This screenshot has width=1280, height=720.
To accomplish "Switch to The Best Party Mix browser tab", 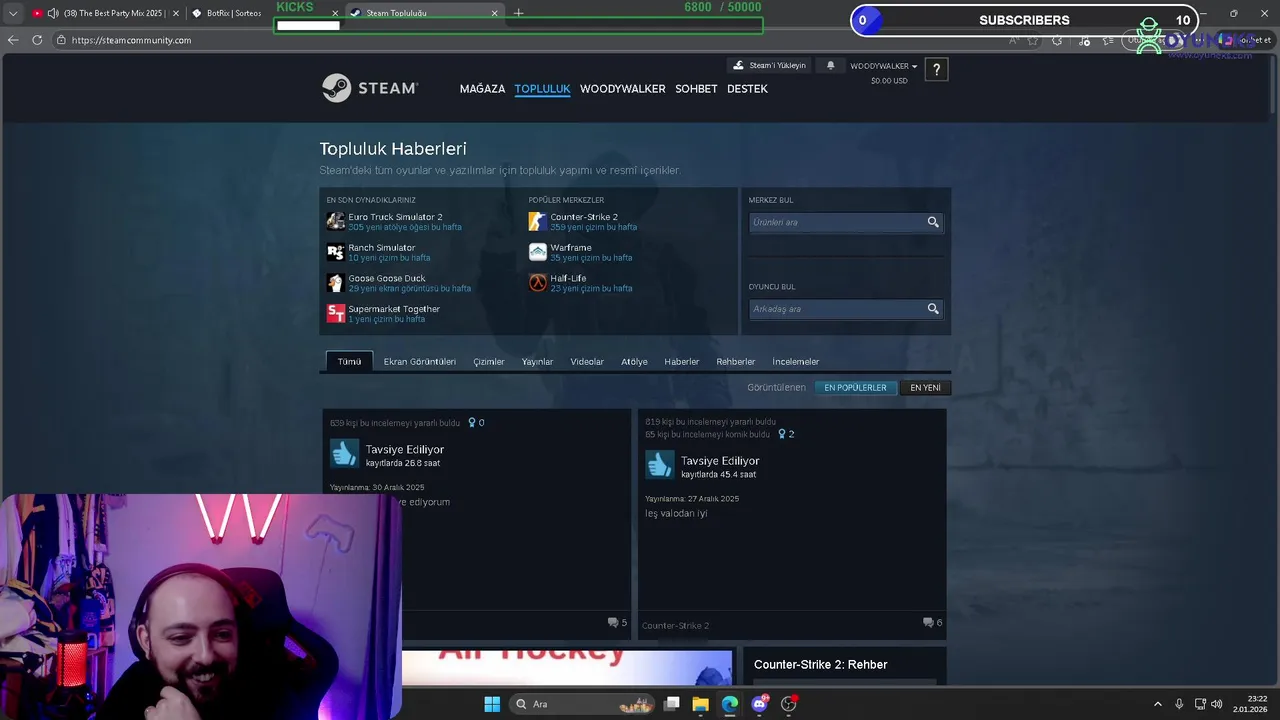I will 104,13.
